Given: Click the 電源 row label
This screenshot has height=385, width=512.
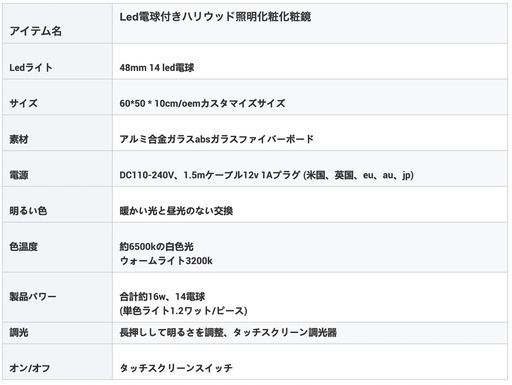Looking at the screenshot, I should 19,175.
